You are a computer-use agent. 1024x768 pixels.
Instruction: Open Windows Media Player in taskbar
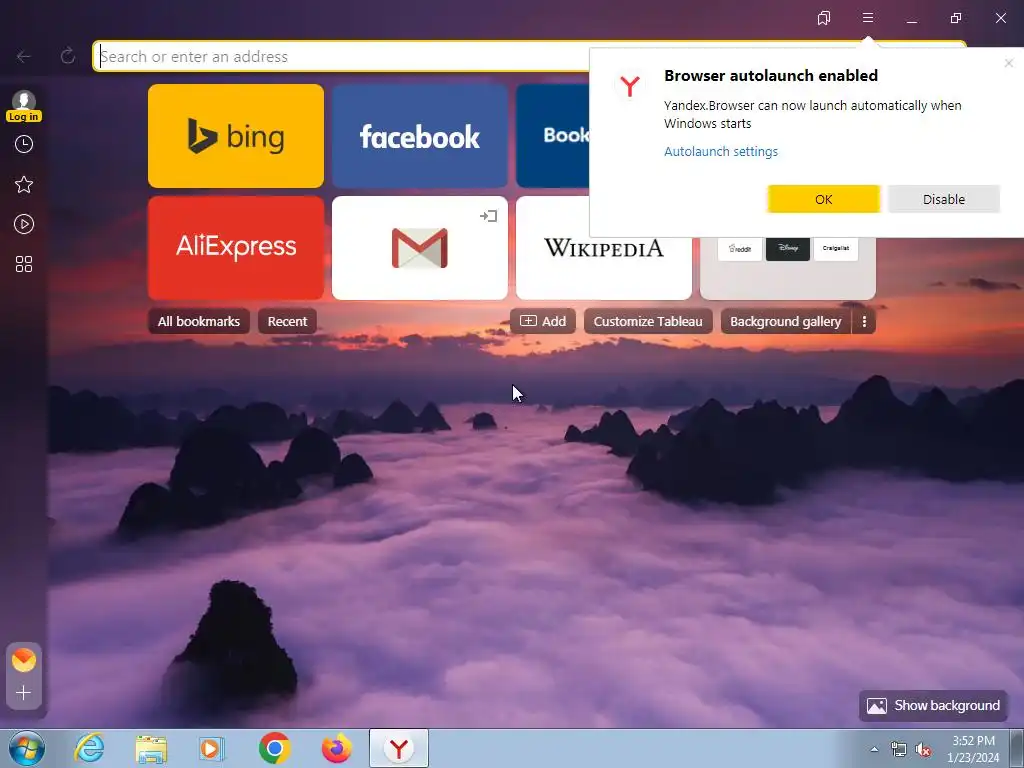coord(212,748)
